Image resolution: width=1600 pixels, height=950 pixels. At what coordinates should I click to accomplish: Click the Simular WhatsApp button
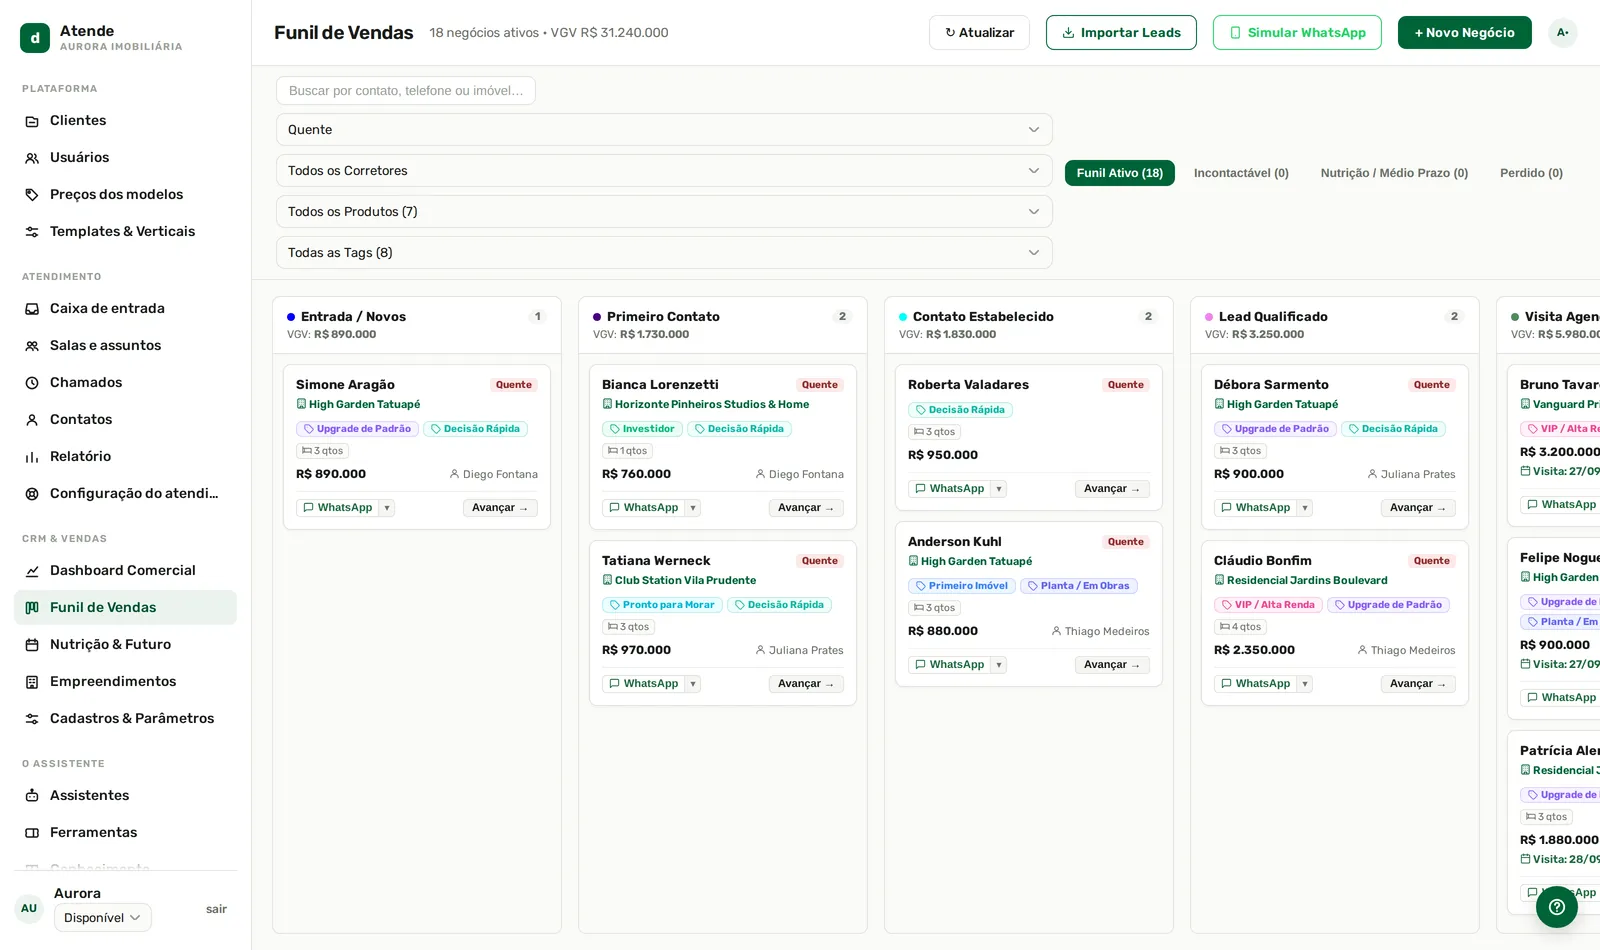coord(1297,33)
